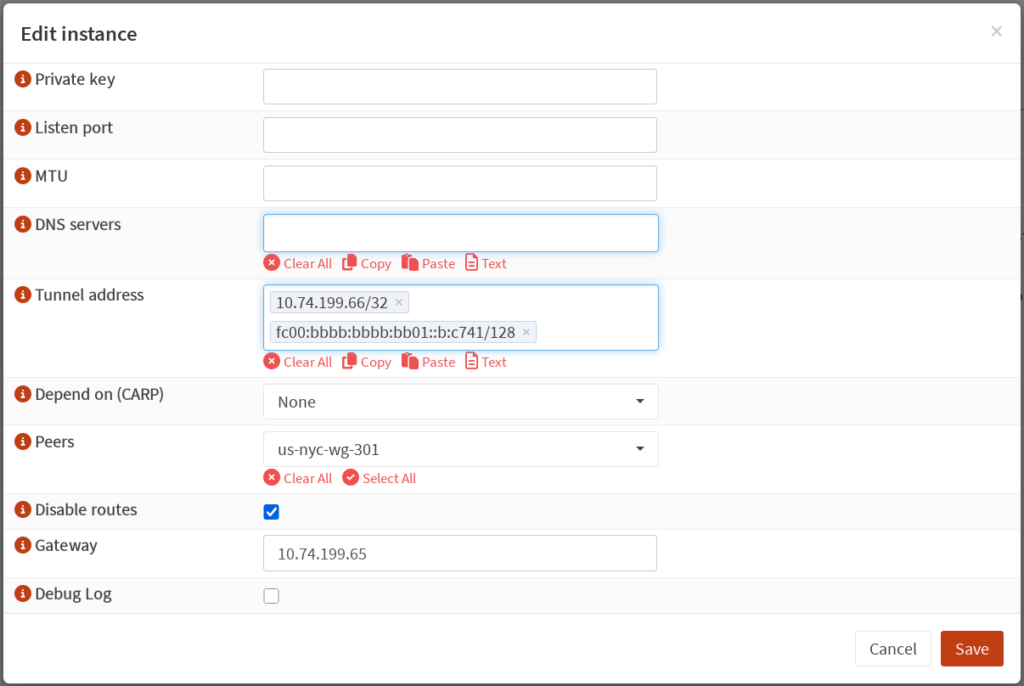1024x686 pixels.
Task: Click into the Gateway field with 10.74.199.65
Action: coord(459,553)
